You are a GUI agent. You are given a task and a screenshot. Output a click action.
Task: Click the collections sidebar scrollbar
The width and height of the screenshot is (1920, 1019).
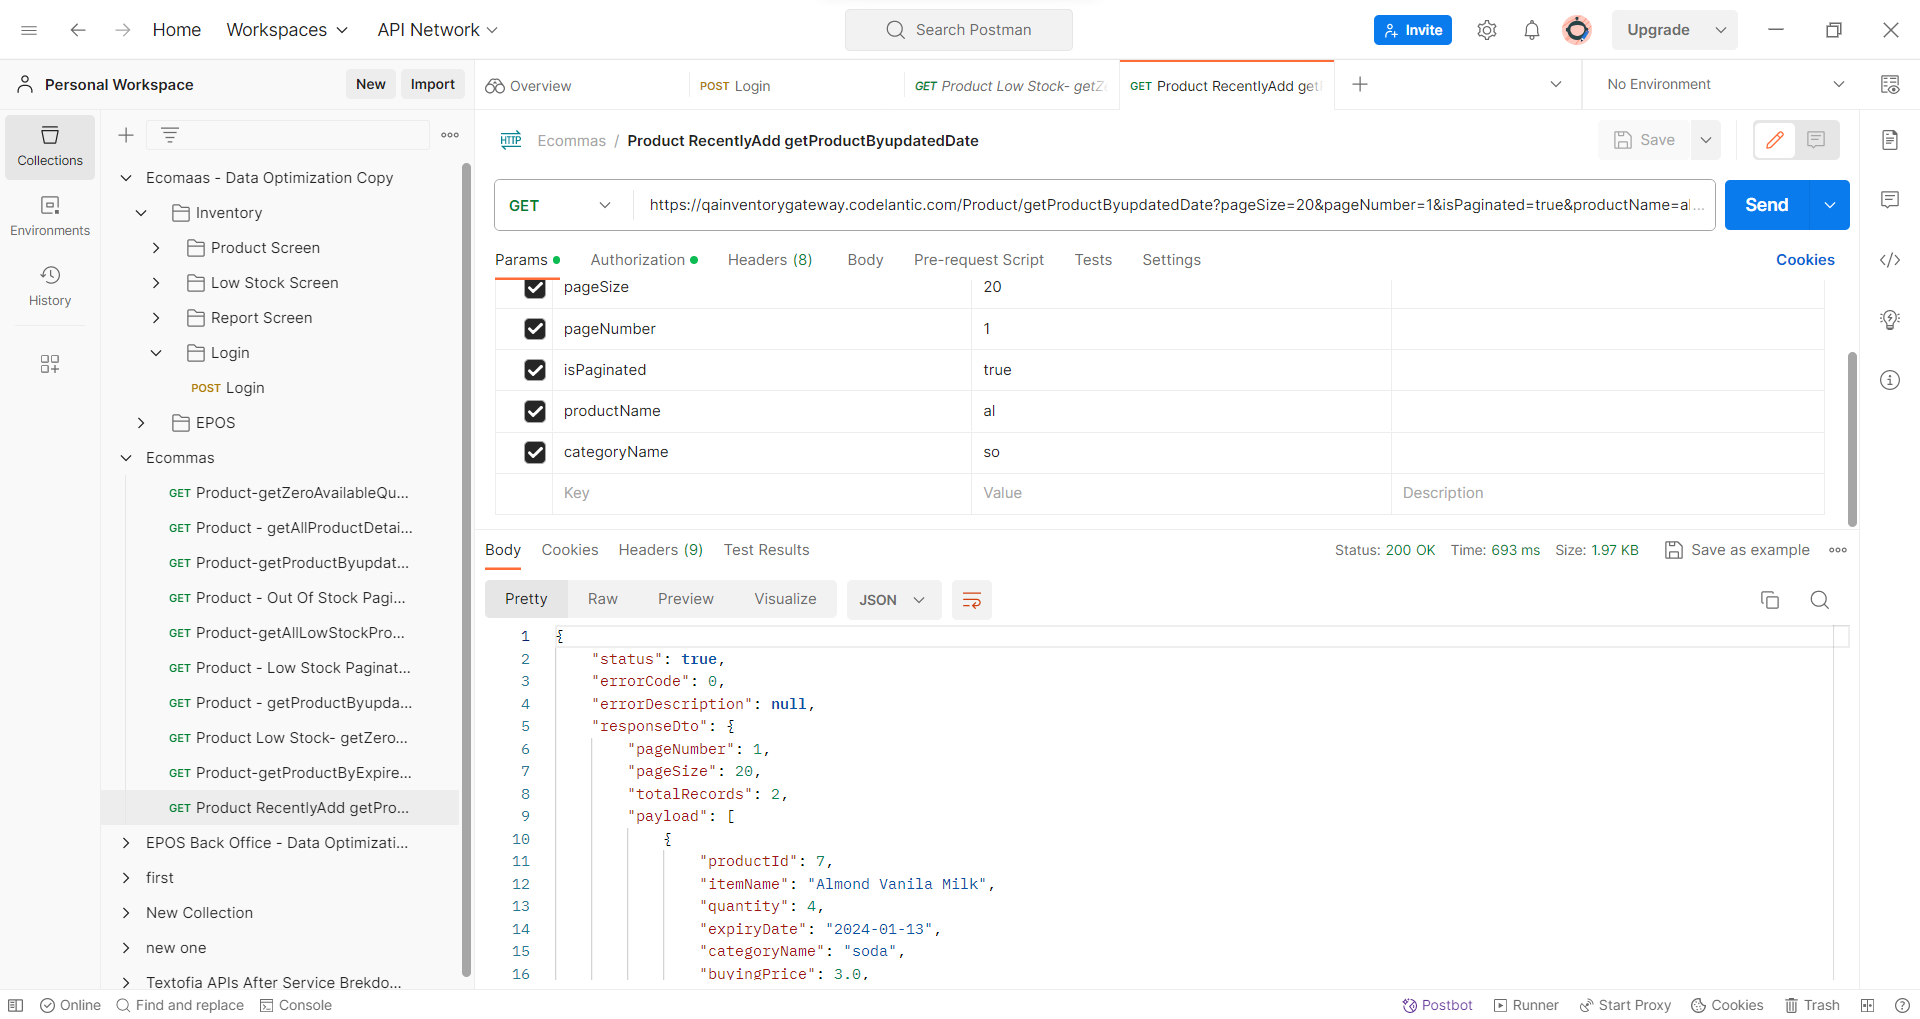tap(466, 570)
